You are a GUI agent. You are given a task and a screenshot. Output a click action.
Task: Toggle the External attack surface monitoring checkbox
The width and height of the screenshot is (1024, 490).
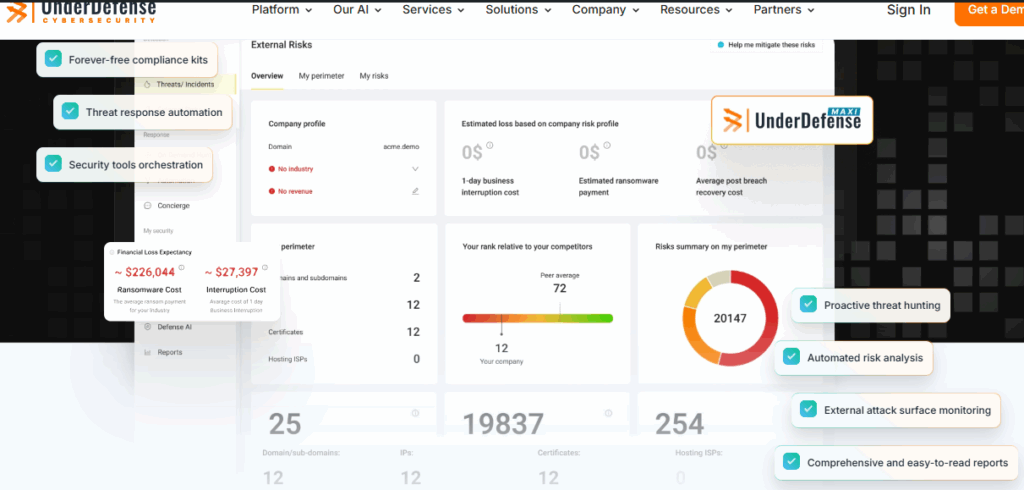808,410
